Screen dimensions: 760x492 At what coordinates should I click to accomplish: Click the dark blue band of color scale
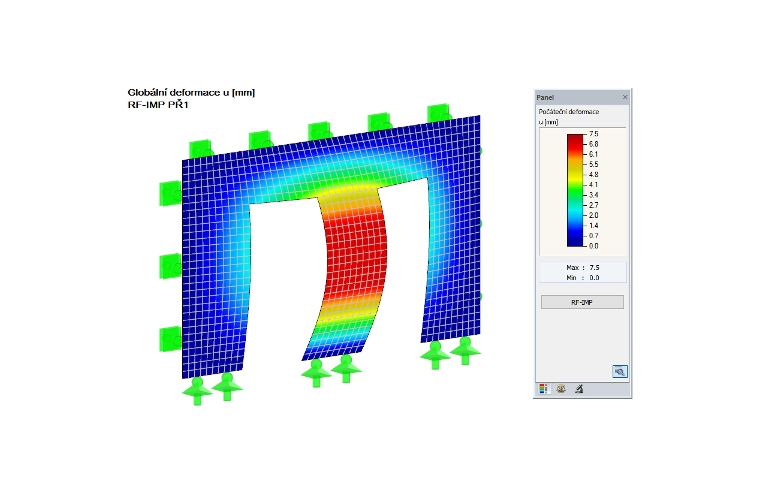click(x=575, y=238)
